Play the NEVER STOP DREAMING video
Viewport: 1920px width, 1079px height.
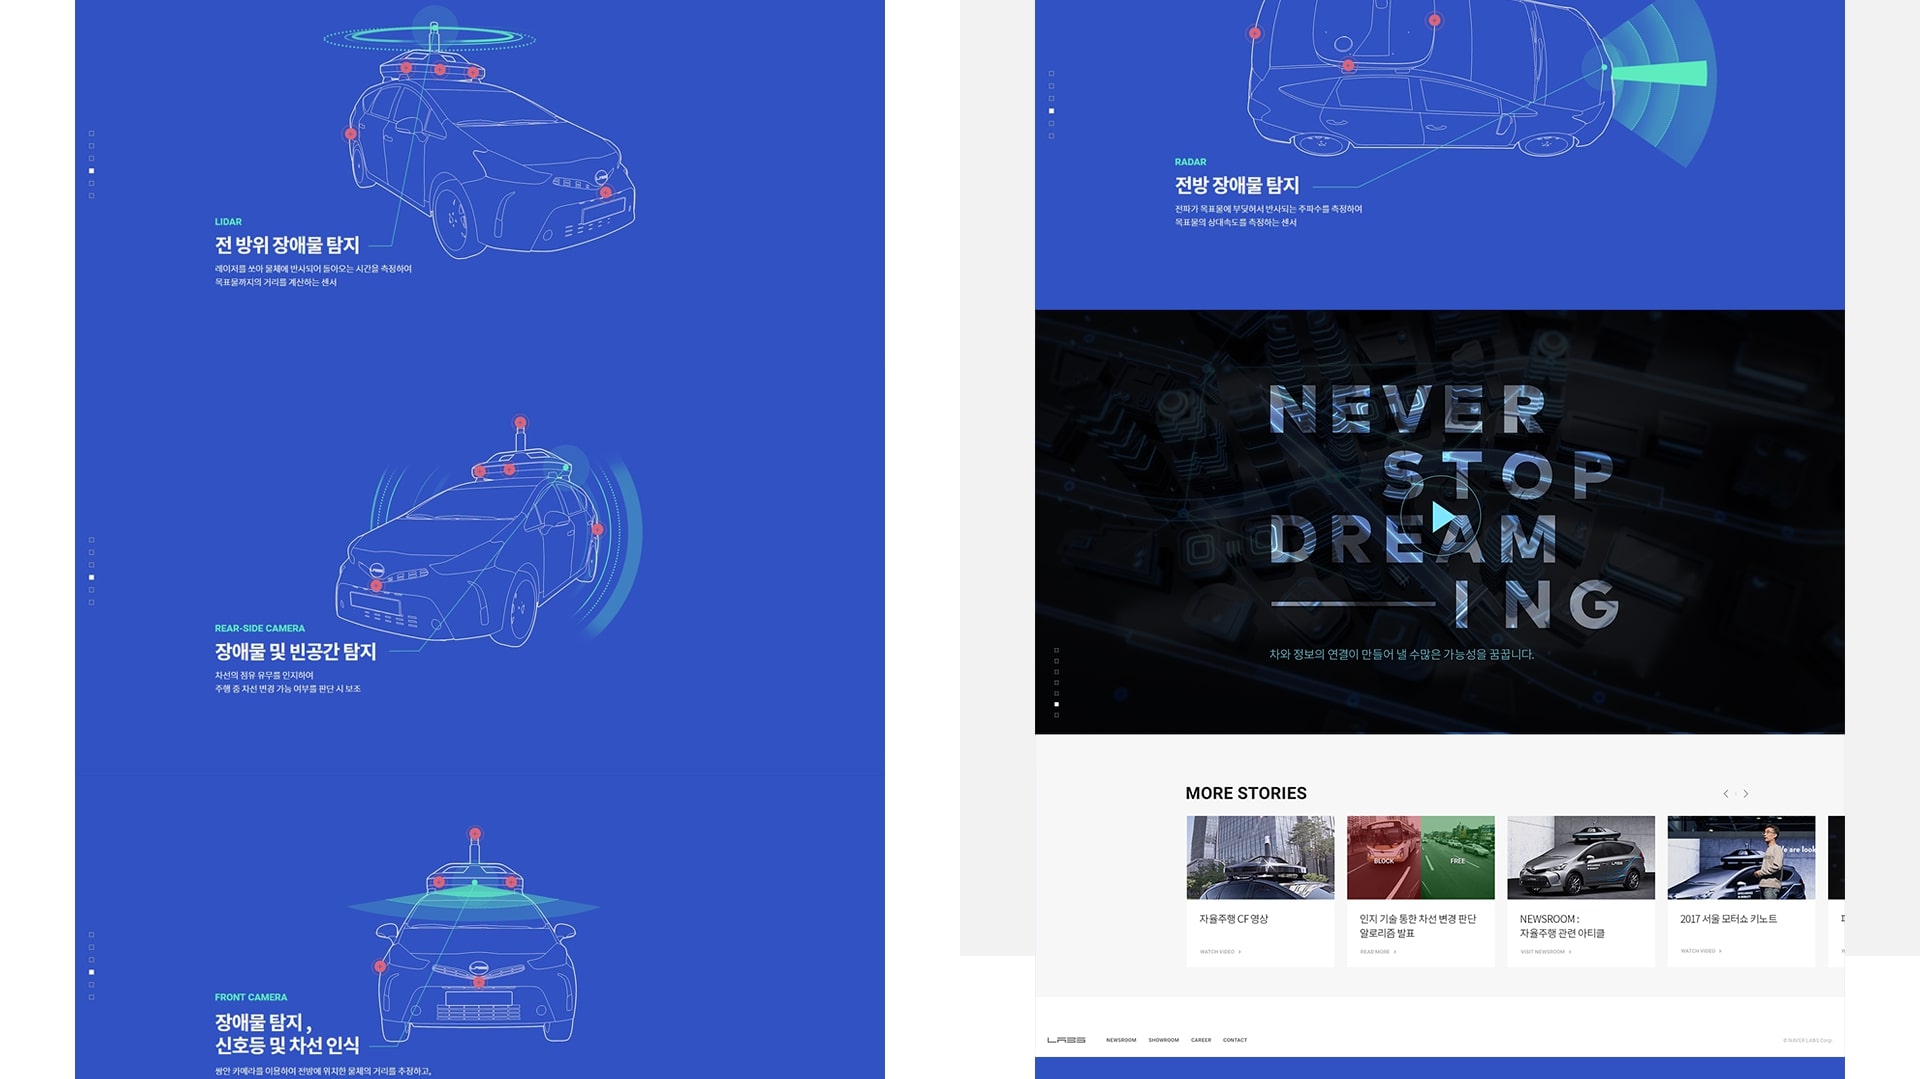1441,517
